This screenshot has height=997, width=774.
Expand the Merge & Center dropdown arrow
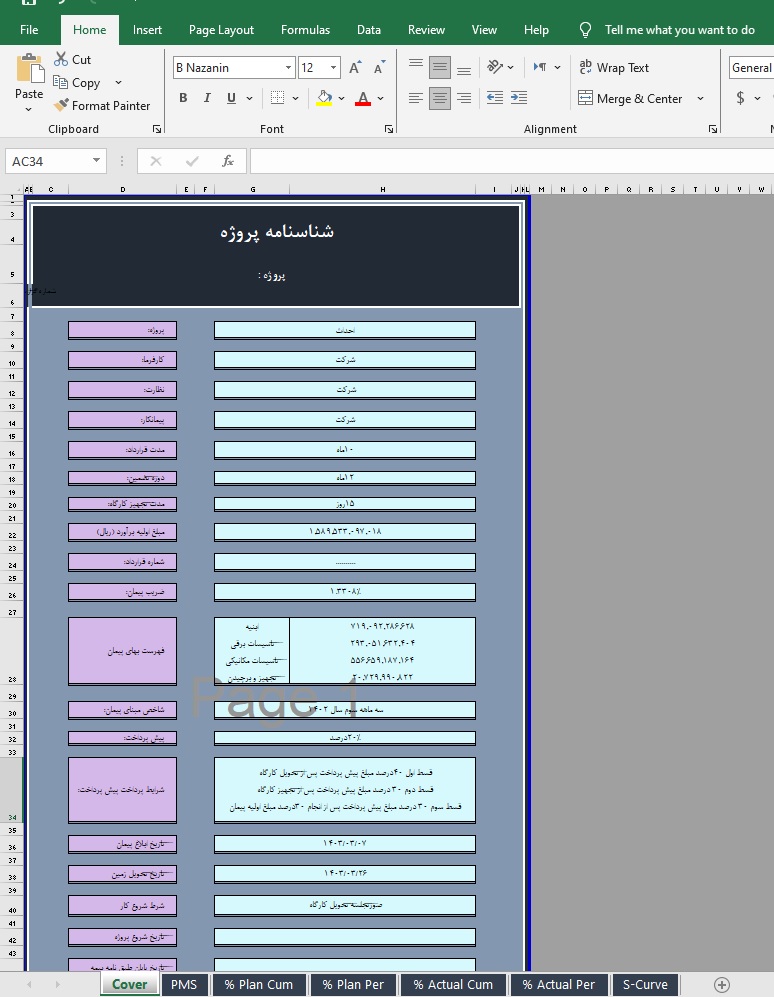pos(700,99)
